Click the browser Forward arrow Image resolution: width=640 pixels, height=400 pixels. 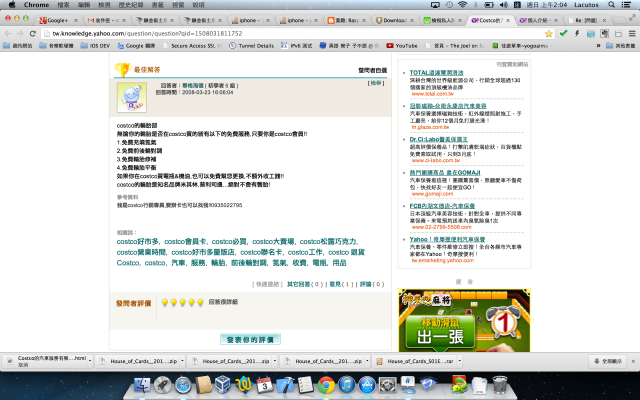(x=20, y=33)
